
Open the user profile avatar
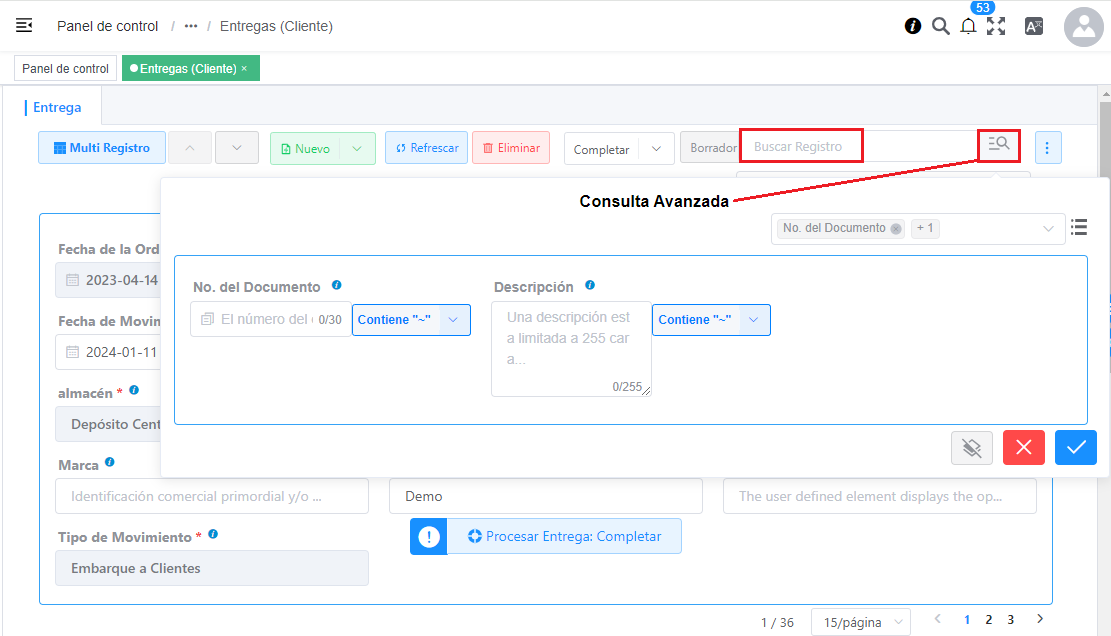(1083, 27)
